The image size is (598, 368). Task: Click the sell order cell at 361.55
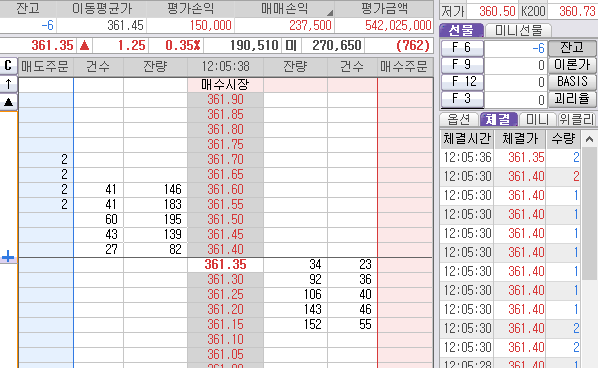(x=46, y=204)
